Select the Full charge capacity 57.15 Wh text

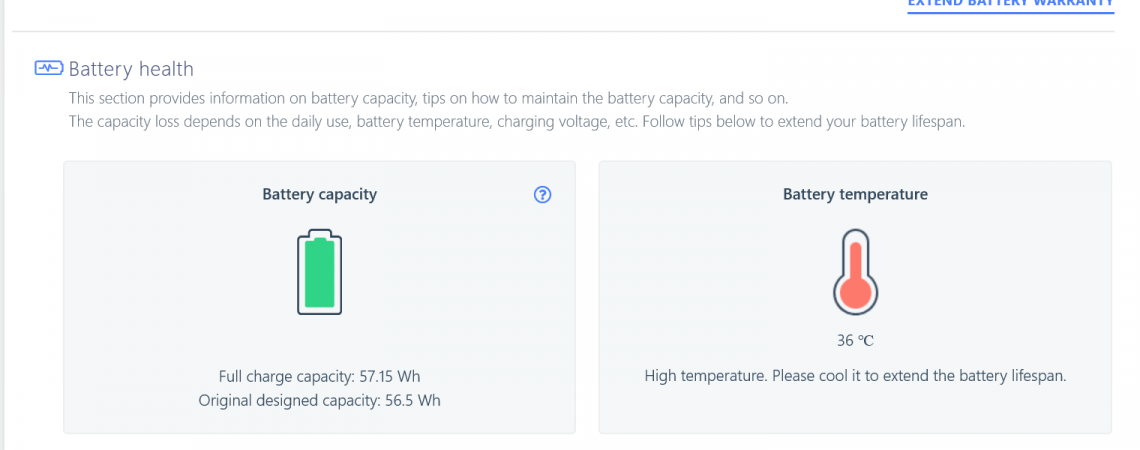pos(319,377)
